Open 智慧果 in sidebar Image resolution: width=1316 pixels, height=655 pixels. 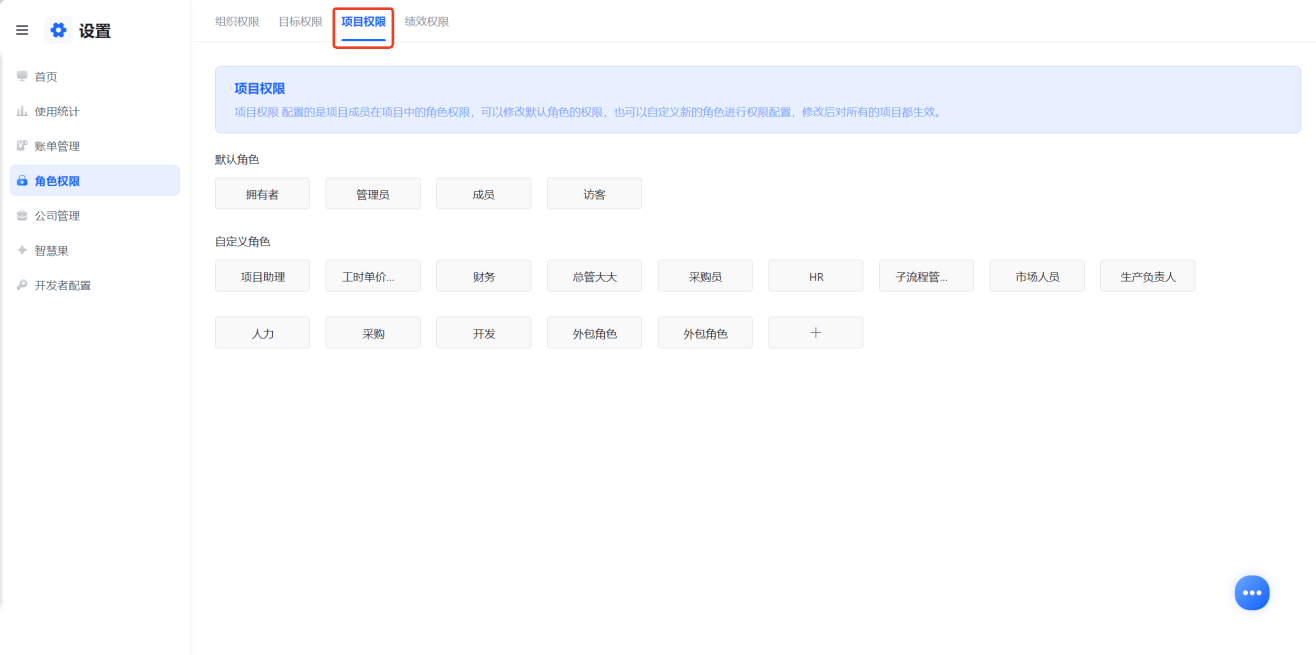[95, 251]
